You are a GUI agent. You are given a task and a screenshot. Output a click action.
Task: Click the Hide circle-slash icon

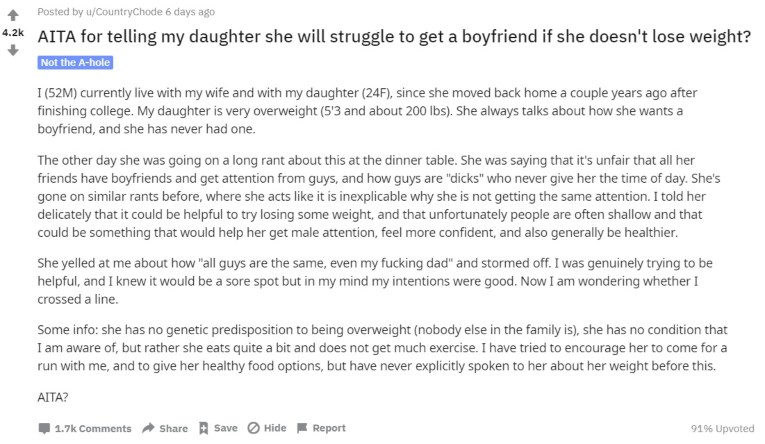[253, 428]
